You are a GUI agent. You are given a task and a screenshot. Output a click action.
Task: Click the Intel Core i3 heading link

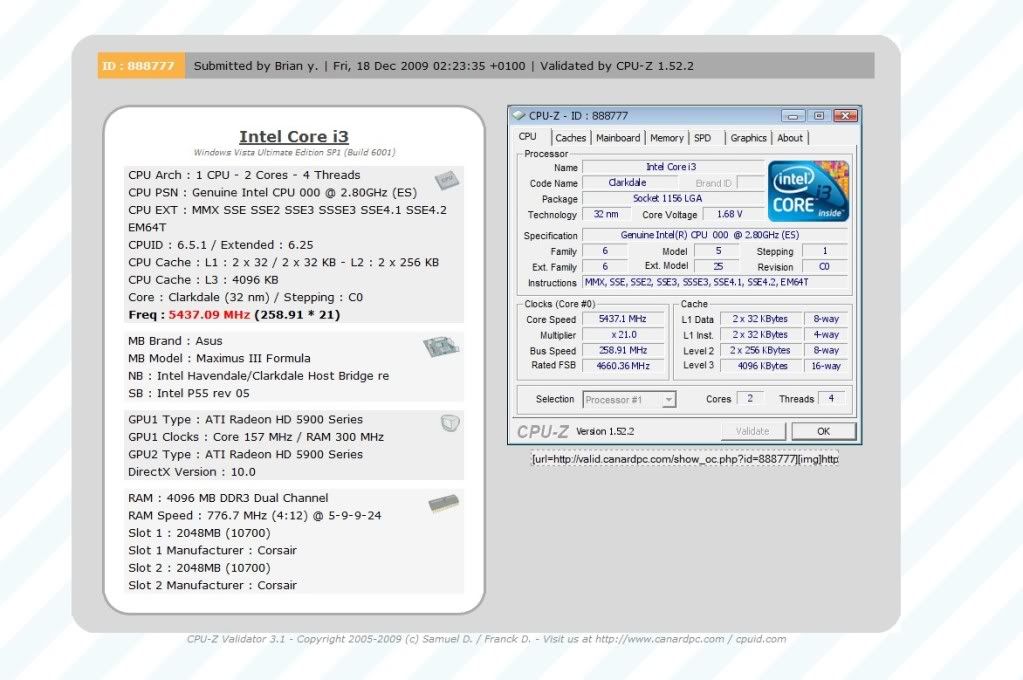click(x=294, y=136)
